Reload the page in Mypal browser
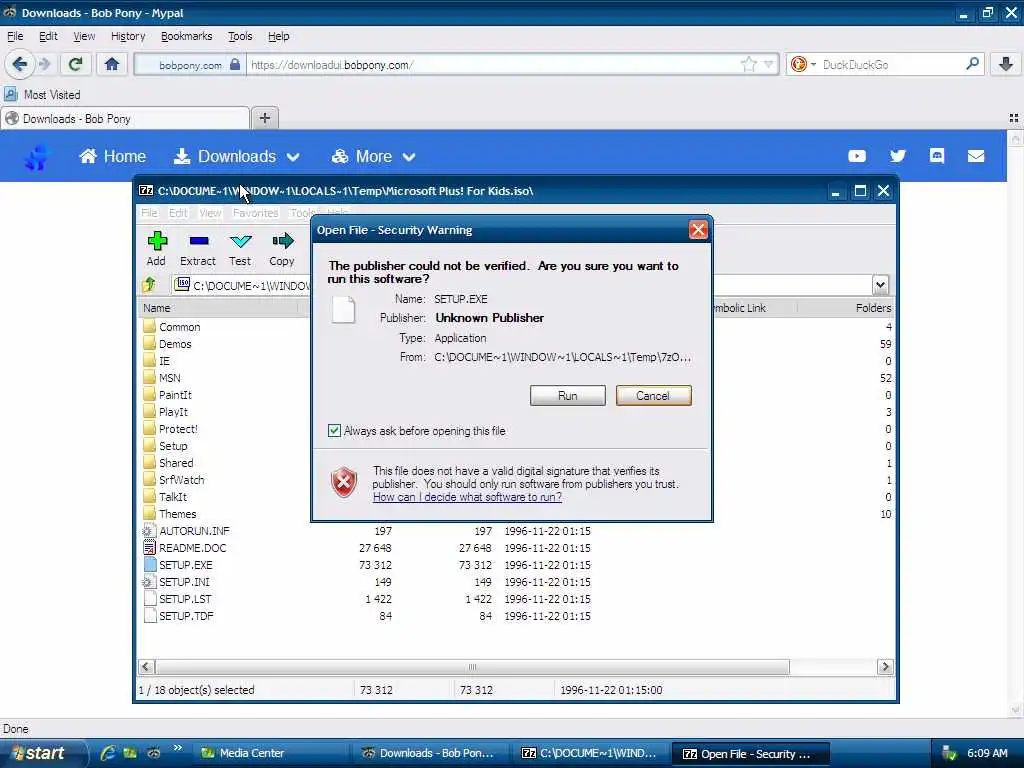 (75, 64)
